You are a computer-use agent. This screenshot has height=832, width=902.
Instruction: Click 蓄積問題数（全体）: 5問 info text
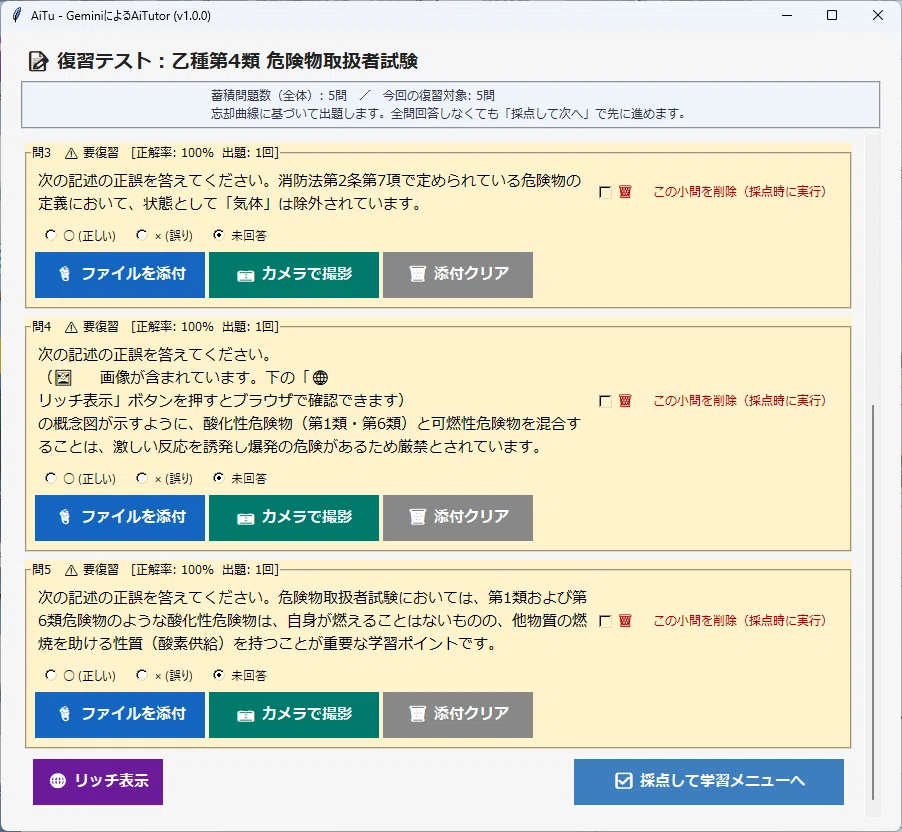click(279, 96)
